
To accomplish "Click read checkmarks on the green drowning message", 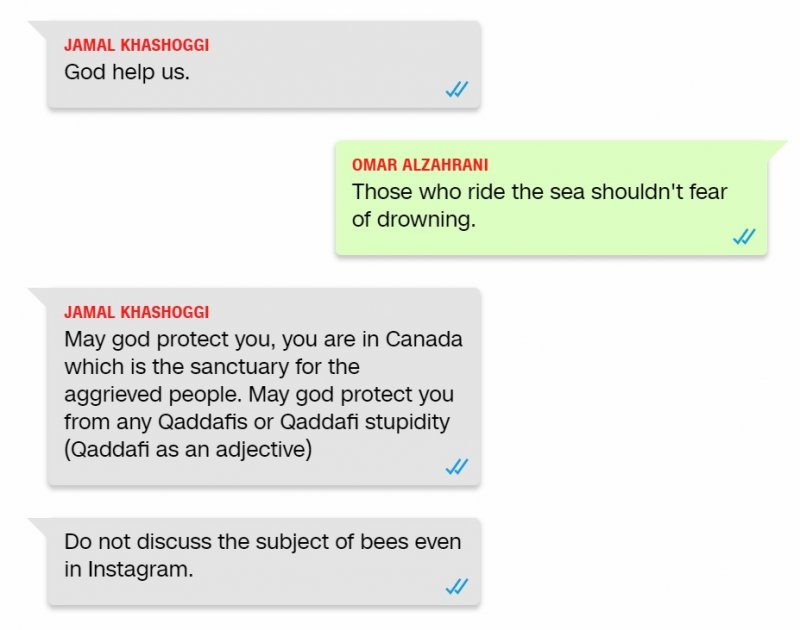I will (743, 236).
